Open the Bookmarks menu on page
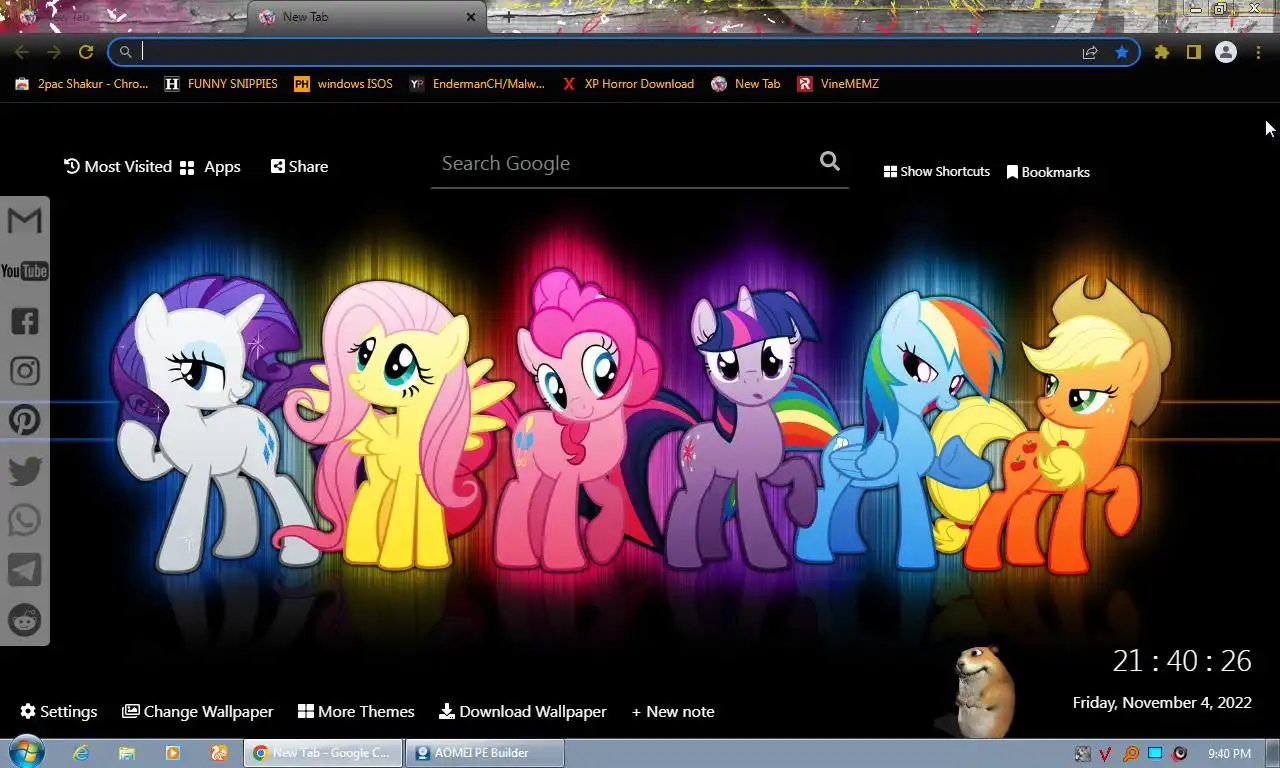The height and width of the screenshot is (768, 1280). coord(1048,172)
